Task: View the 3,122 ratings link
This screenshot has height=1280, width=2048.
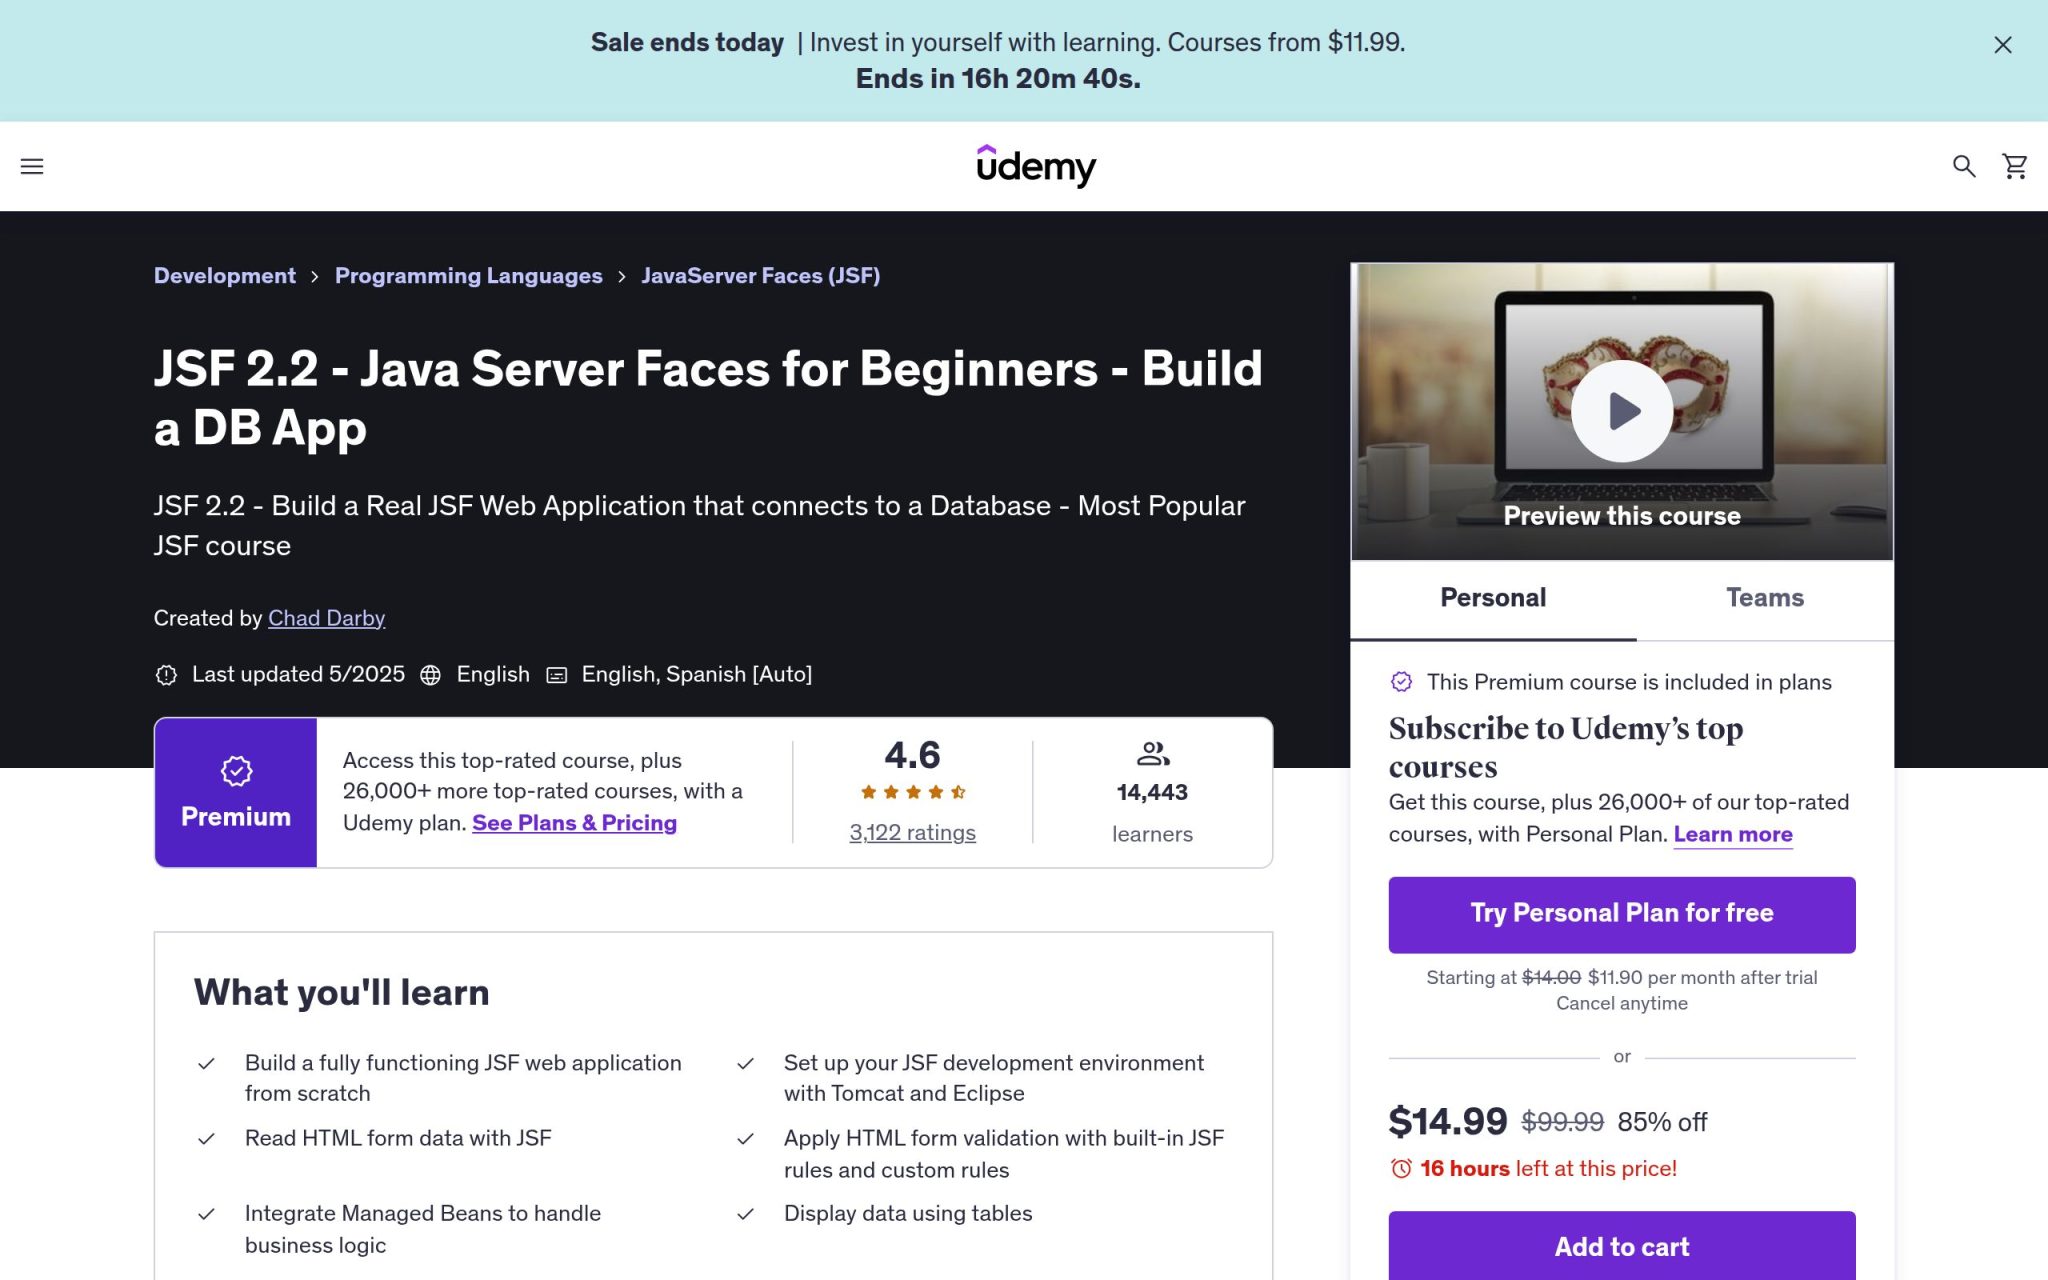Action: (x=913, y=832)
